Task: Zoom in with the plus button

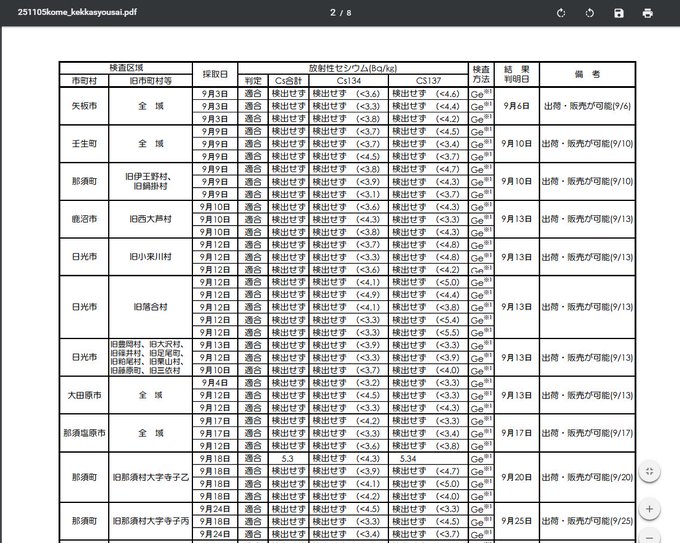Action: coord(649,509)
